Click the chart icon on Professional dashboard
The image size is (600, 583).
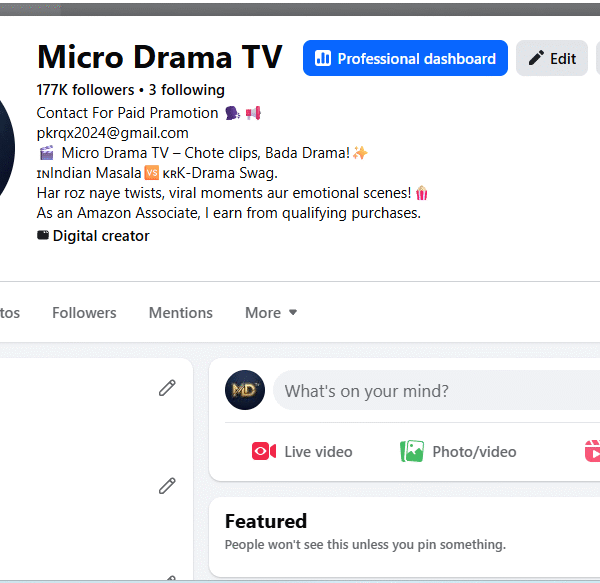(323, 59)
